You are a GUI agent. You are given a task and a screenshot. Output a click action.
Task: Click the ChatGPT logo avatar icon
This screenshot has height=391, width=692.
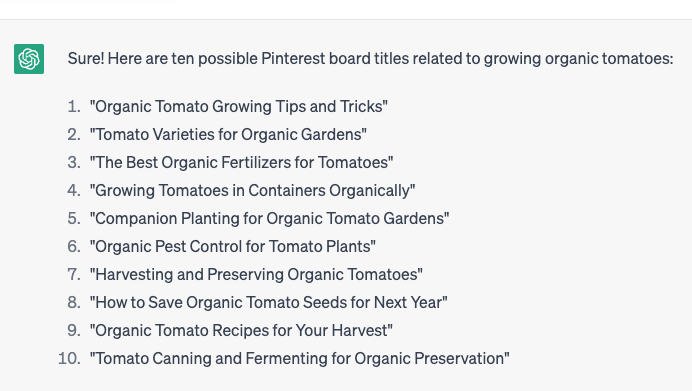coord(29,59)
